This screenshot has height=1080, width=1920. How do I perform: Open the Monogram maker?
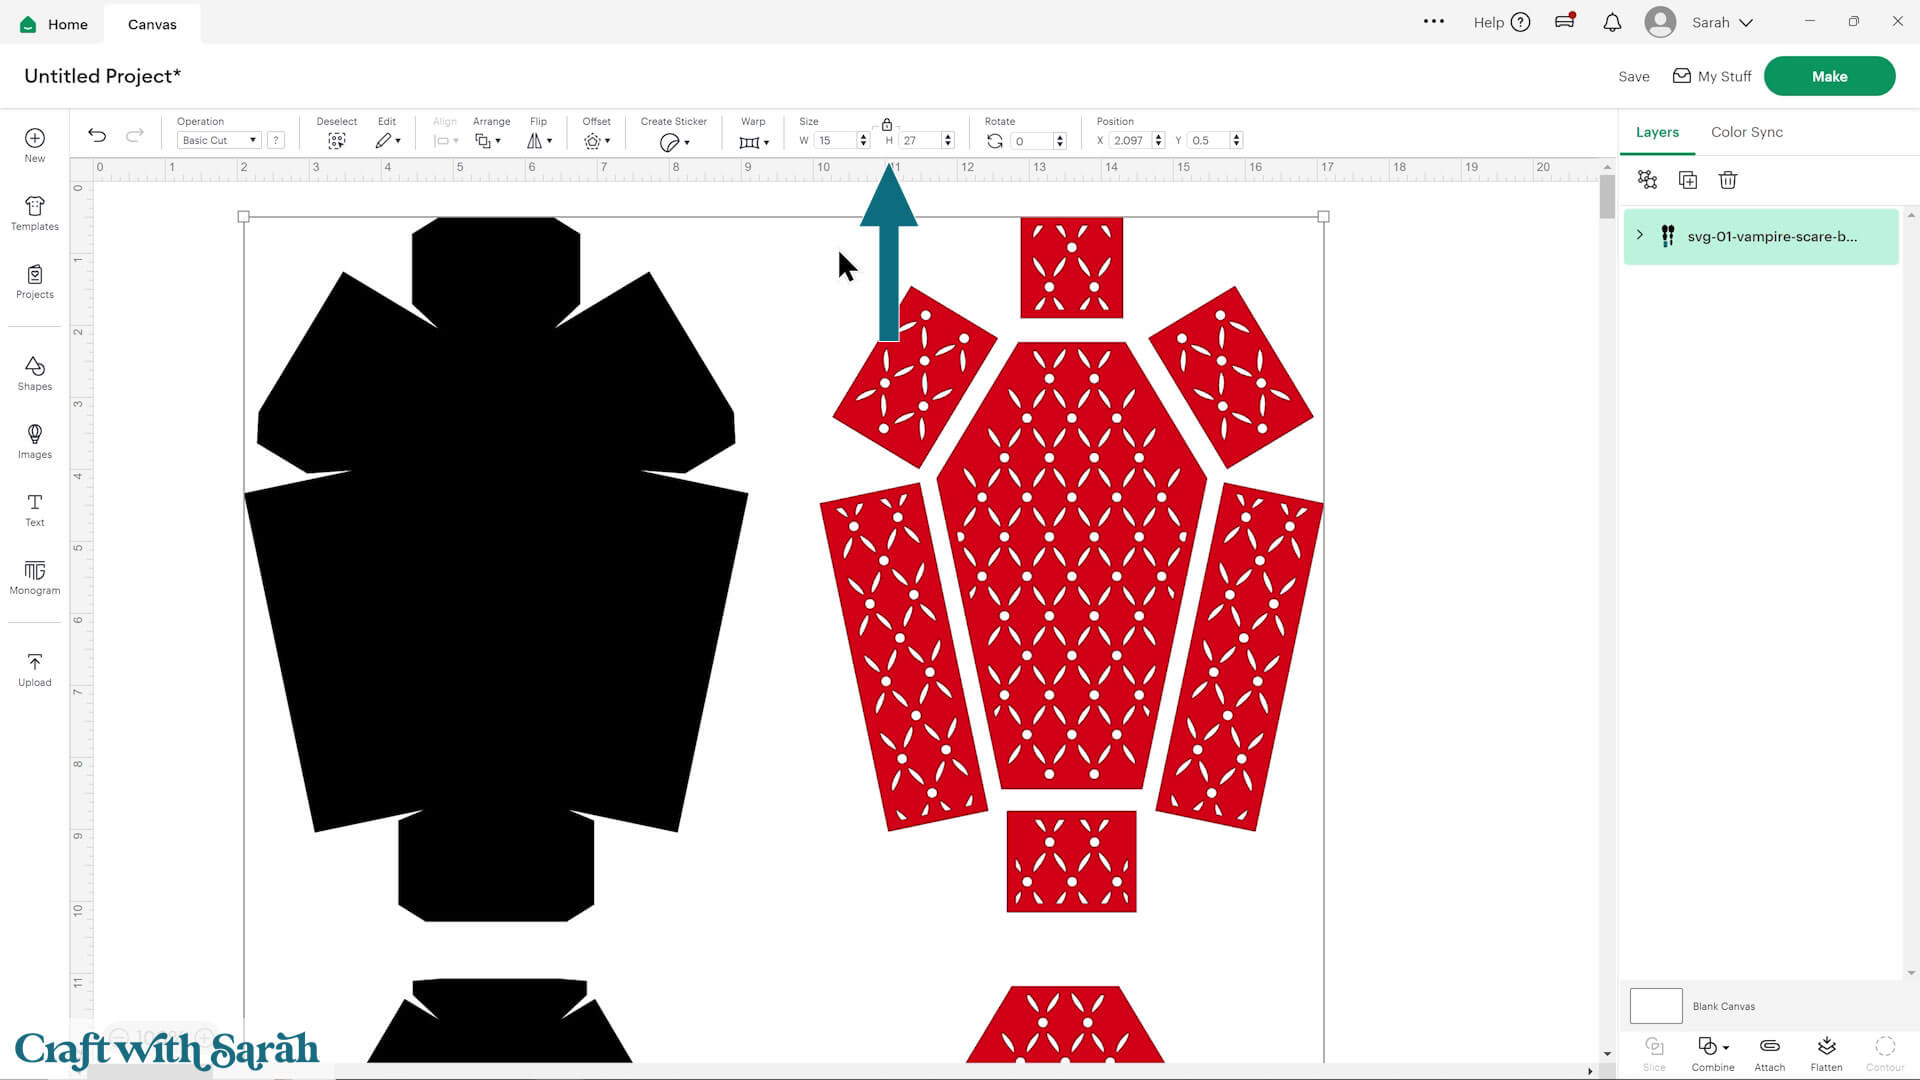click(34, 577)
